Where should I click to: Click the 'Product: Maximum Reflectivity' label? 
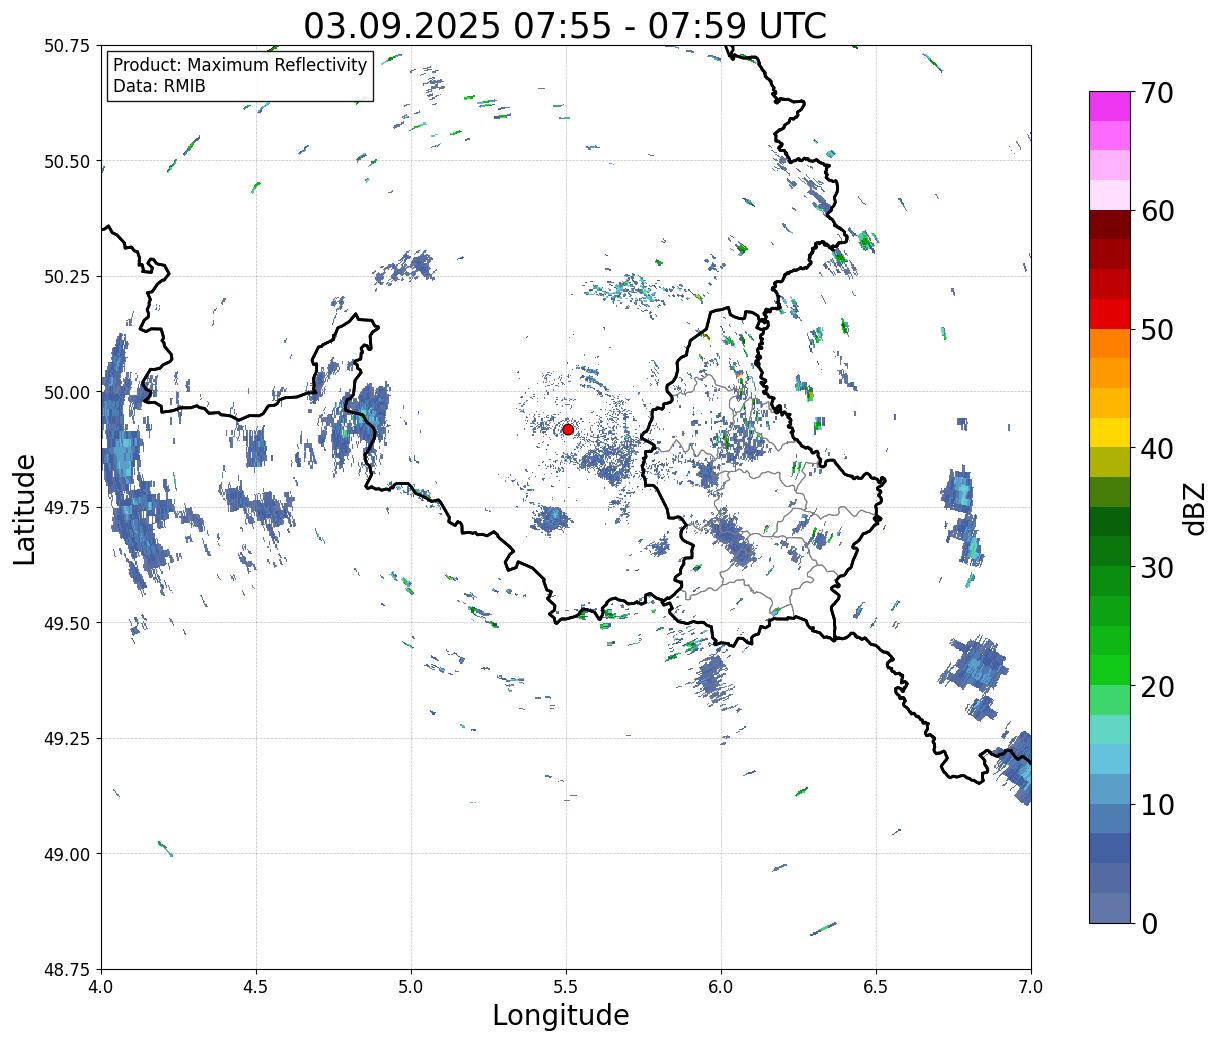point(240,65)
